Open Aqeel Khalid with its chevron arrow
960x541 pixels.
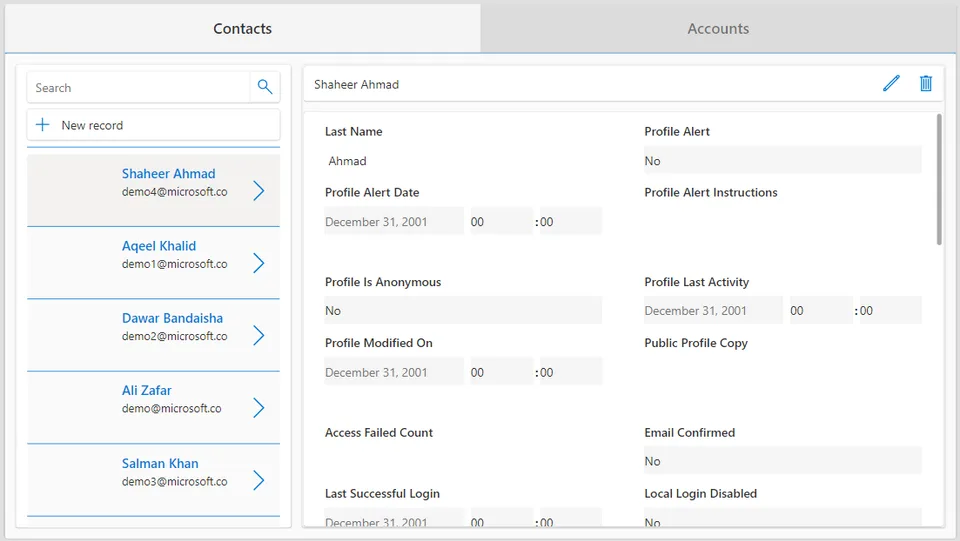click(259, 263)
